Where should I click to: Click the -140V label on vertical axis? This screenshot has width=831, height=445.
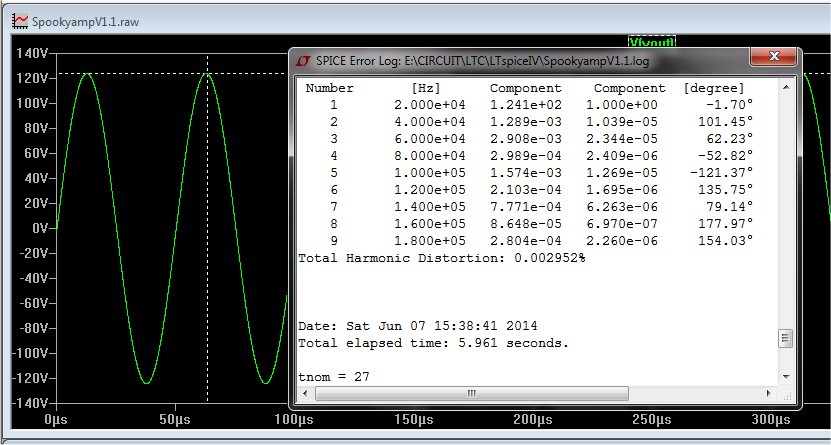click(x=30, y=403)
